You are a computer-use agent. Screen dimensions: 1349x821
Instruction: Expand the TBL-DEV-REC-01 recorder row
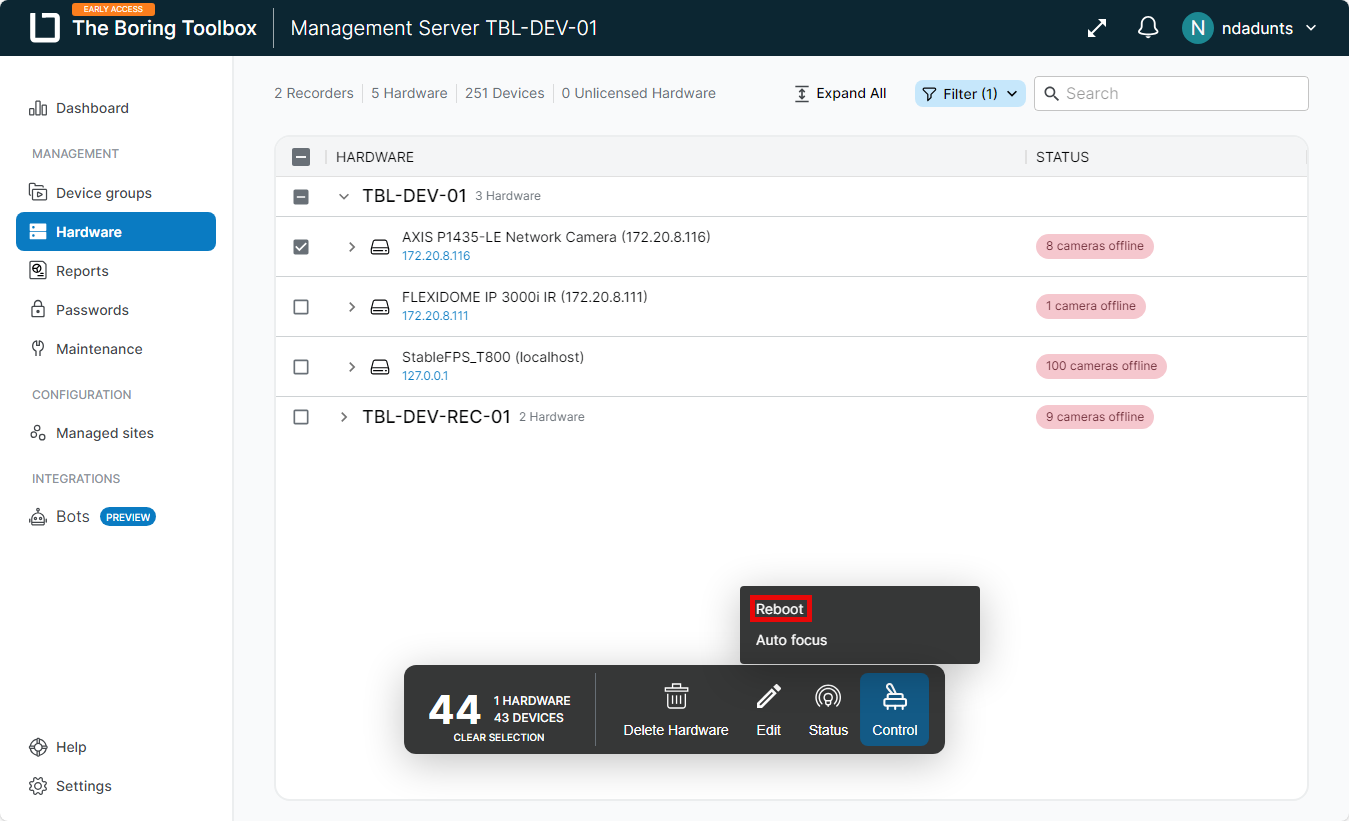point(343,417)
